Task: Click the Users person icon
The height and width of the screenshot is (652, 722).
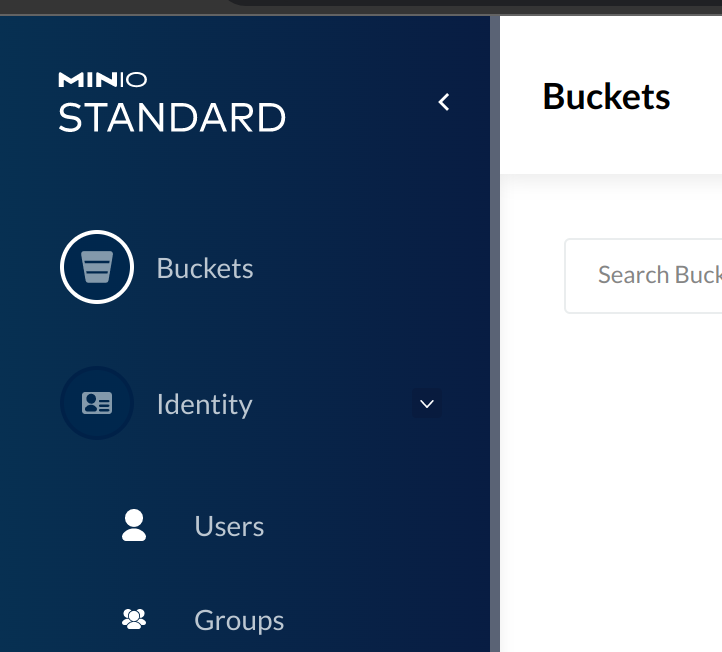Action: 134,525
